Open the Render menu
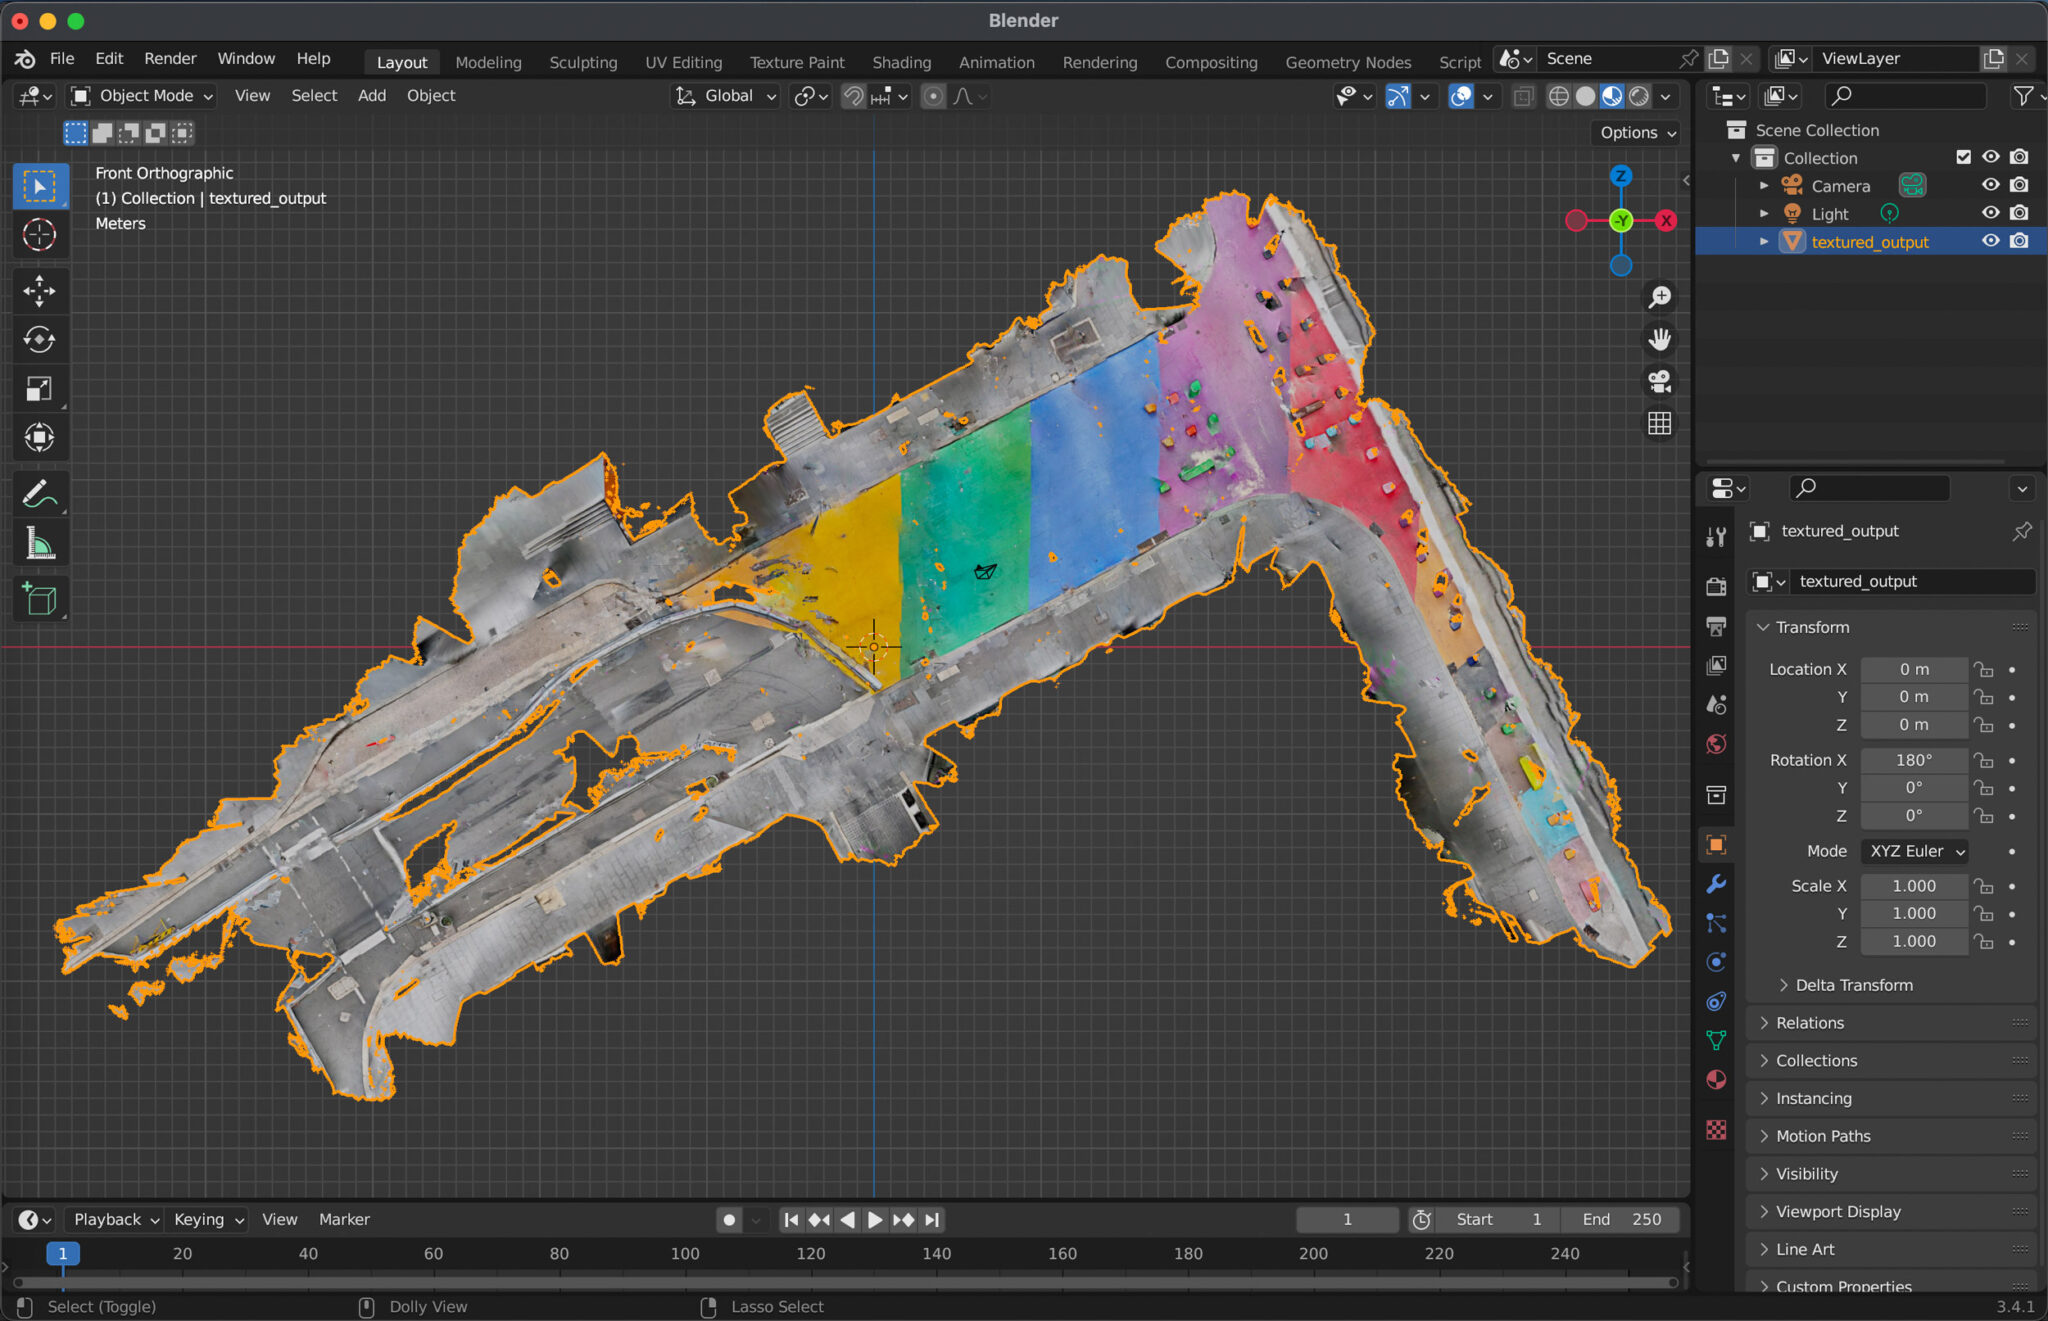2048x1321 pixels. 170,57
